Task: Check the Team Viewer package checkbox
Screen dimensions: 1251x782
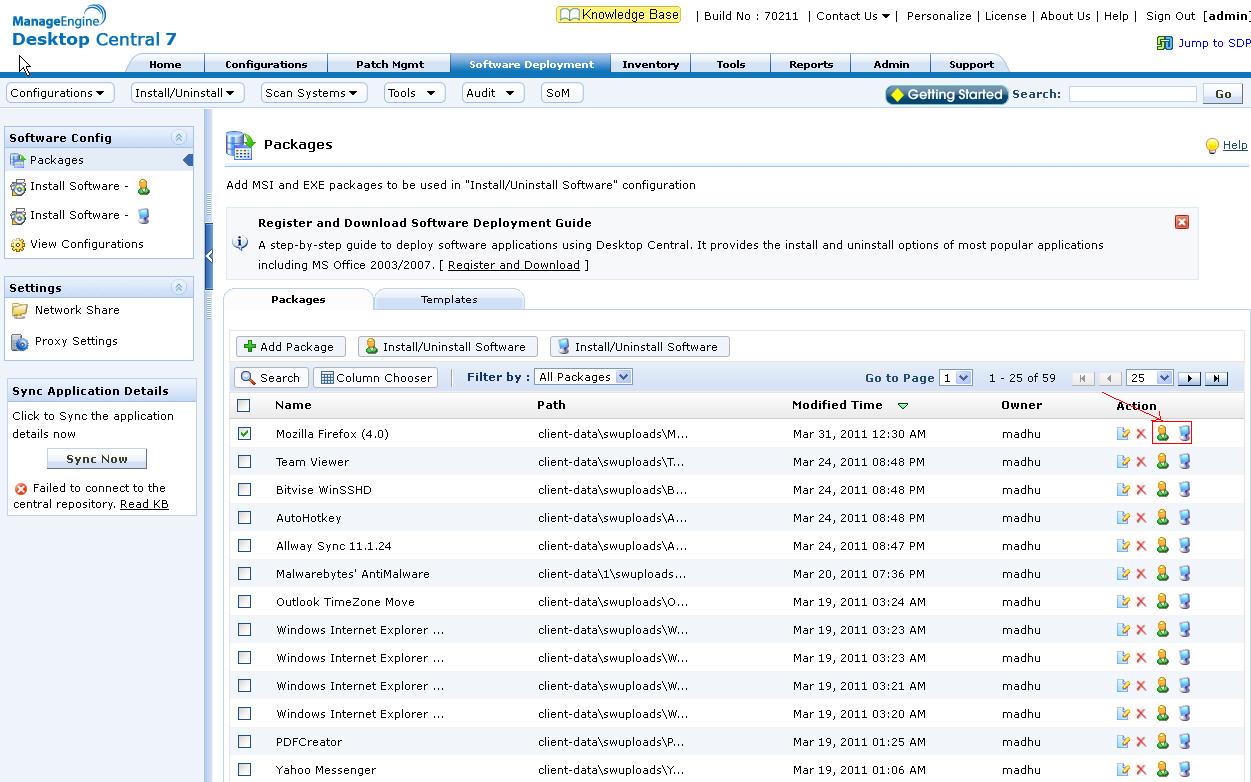Action: coord(244,462)
